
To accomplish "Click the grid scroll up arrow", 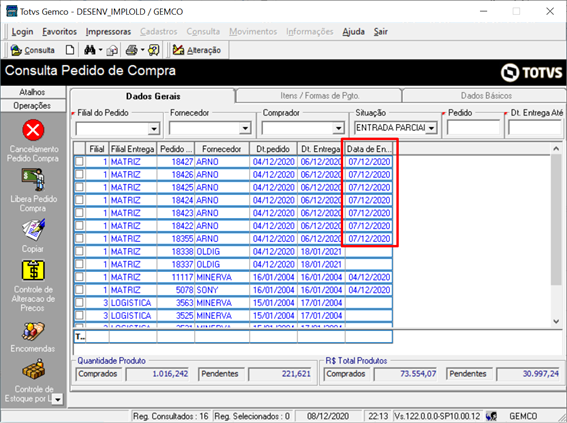I will (x=556, y=149).
